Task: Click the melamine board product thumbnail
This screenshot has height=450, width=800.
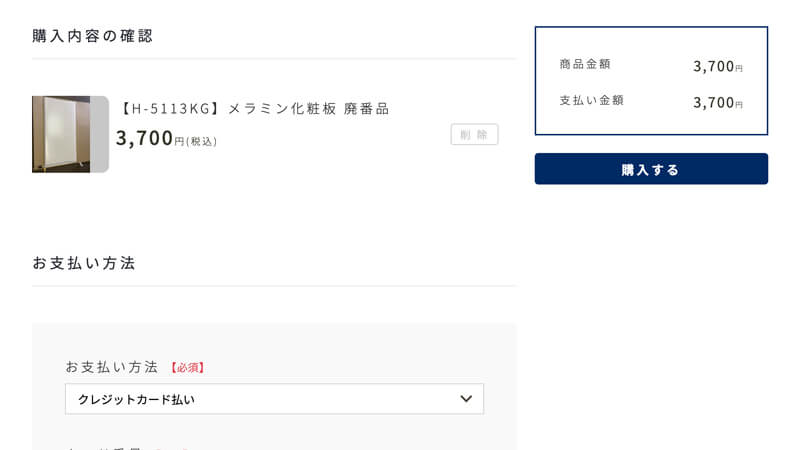Action: click(x=61, y=134)
